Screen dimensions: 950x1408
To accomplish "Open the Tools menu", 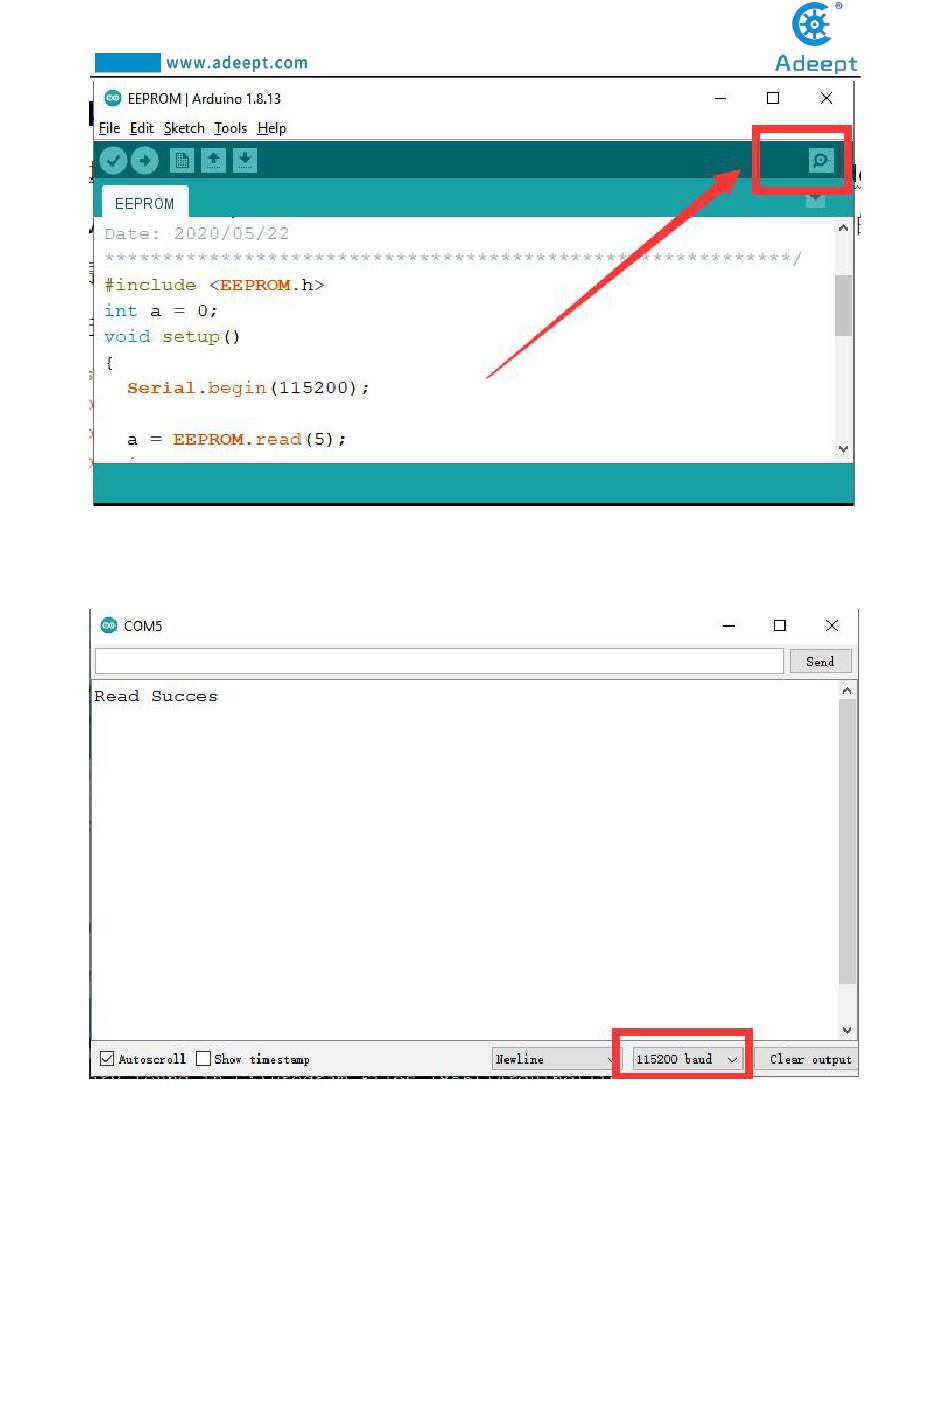I will pyautogui.click(x=230, y=128).
